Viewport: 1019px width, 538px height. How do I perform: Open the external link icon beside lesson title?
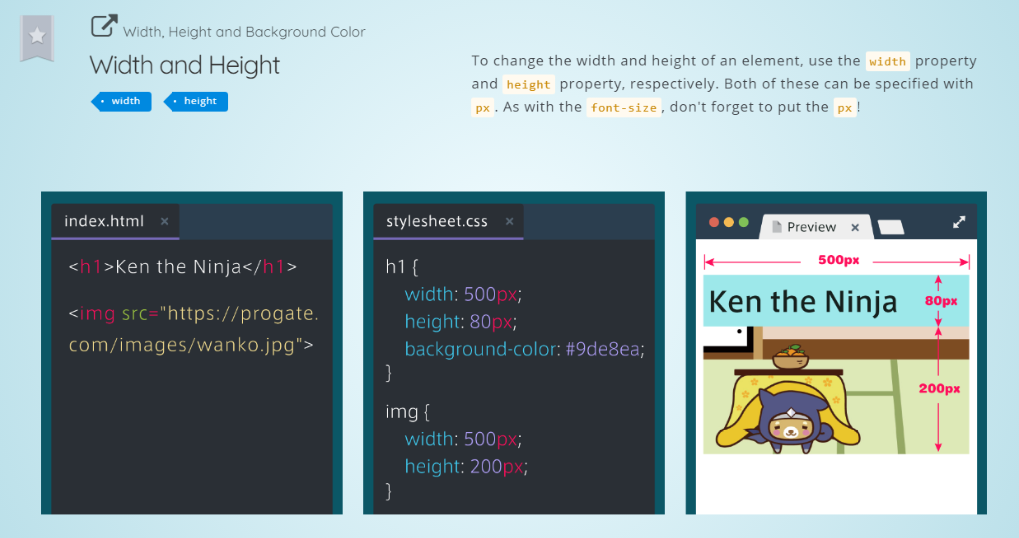point(104,26)
